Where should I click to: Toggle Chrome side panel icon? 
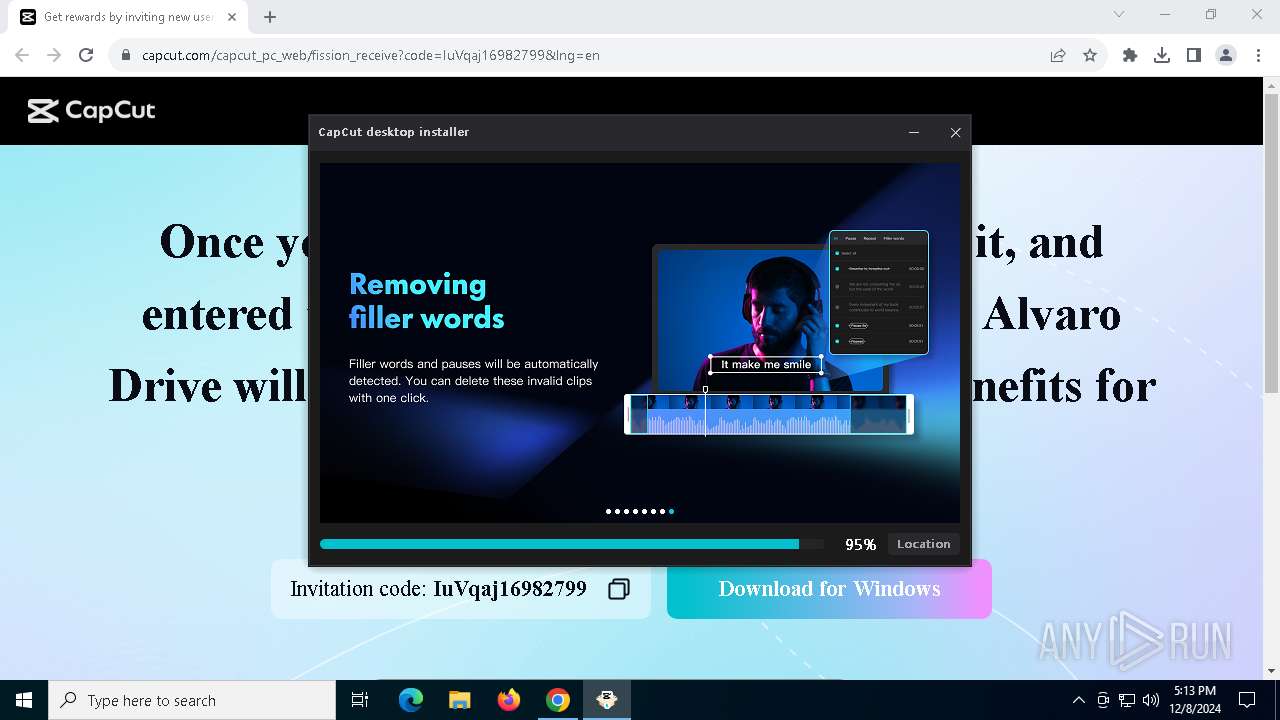tap(1194, 55)
